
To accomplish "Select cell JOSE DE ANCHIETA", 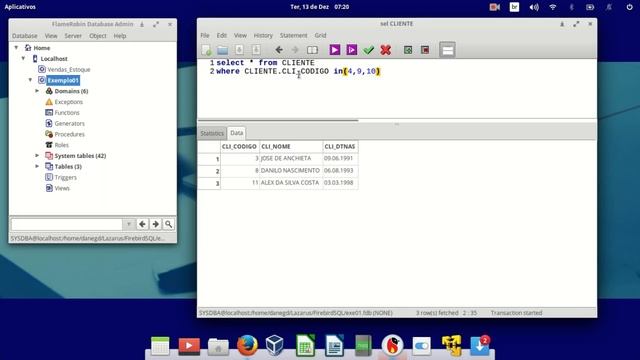I will click(291, 158).
